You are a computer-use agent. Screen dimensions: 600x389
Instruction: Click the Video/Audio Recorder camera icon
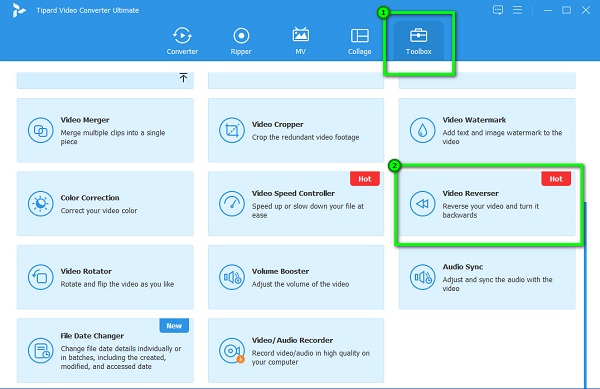[x=232, y=350]
